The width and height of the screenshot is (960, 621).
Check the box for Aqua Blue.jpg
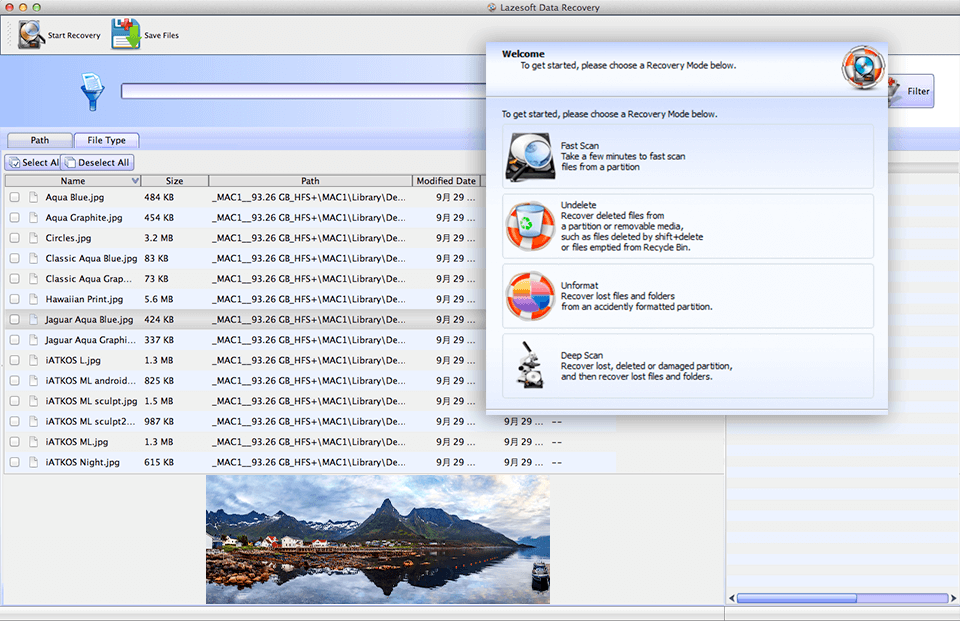[x=15, y=197]
